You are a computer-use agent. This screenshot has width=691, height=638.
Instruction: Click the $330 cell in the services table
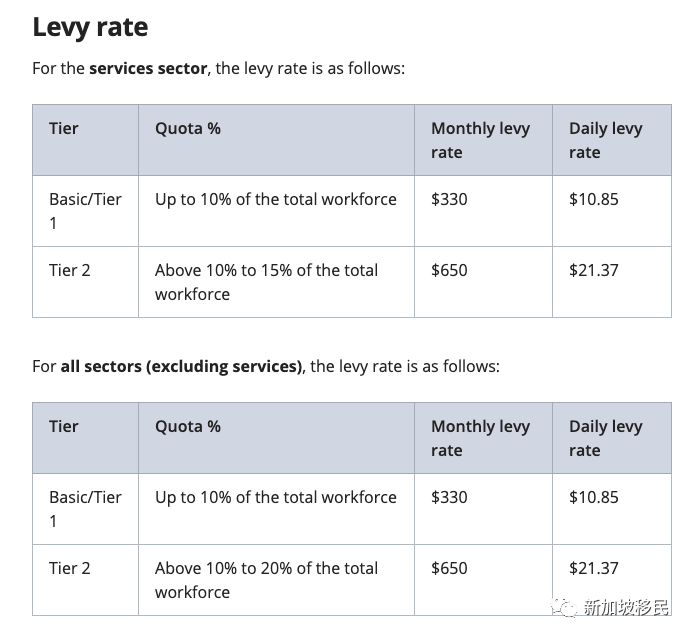pos(449,199)
